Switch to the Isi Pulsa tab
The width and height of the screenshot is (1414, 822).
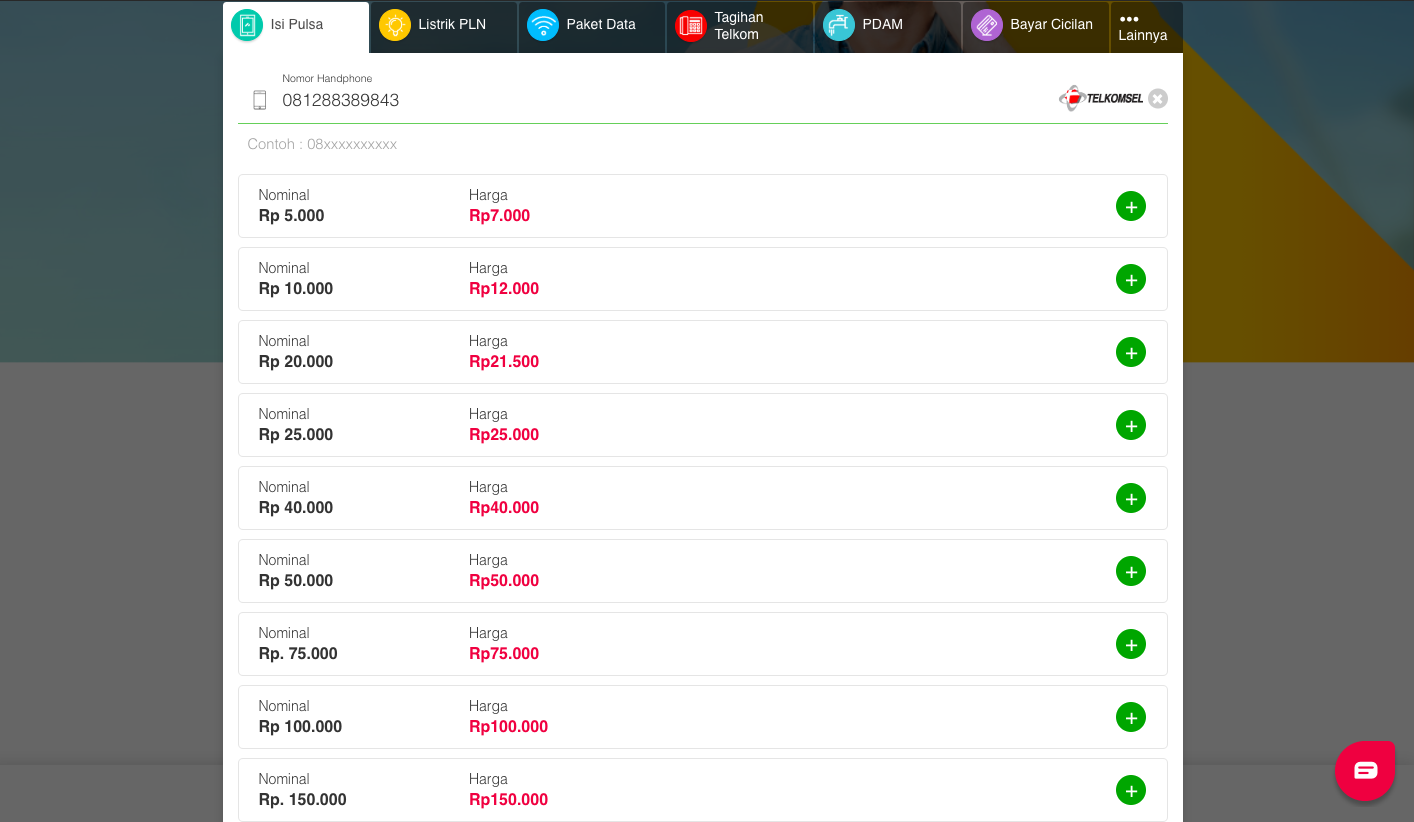(296, 27)
